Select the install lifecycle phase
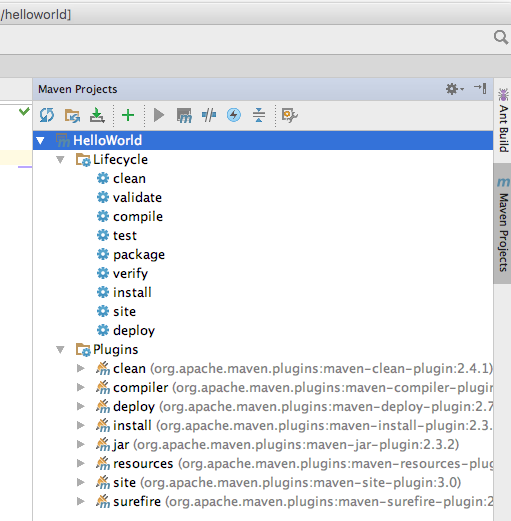Image resolution: width=511 pixels, height=521 pixels. [132, 293]
